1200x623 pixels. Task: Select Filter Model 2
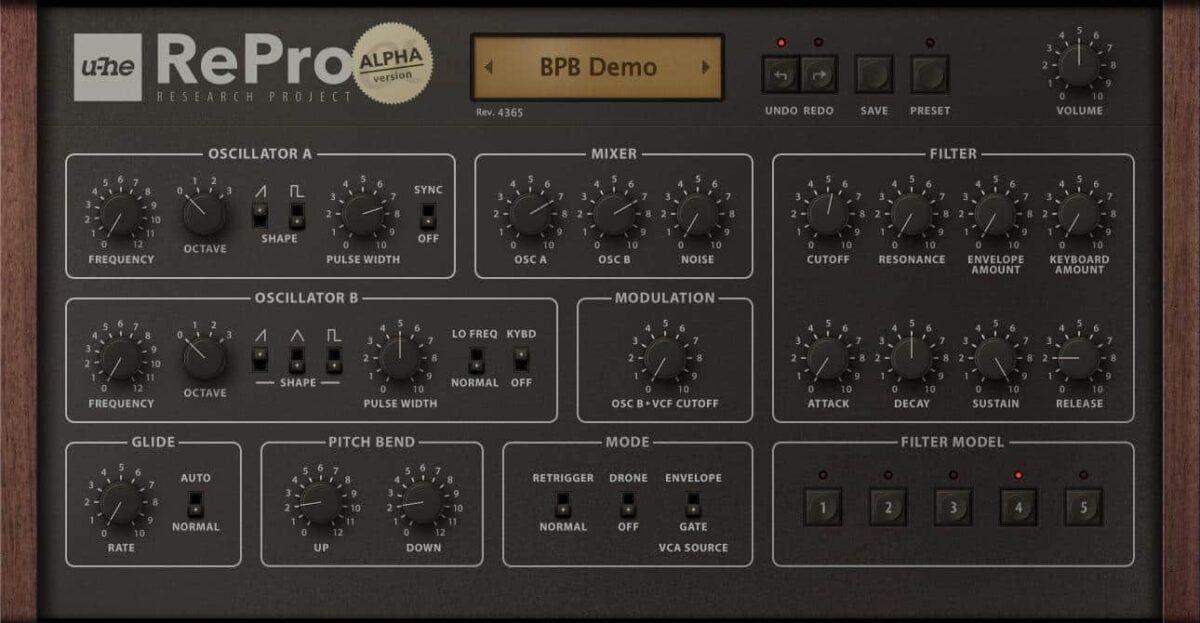click(x=887, y=506)
